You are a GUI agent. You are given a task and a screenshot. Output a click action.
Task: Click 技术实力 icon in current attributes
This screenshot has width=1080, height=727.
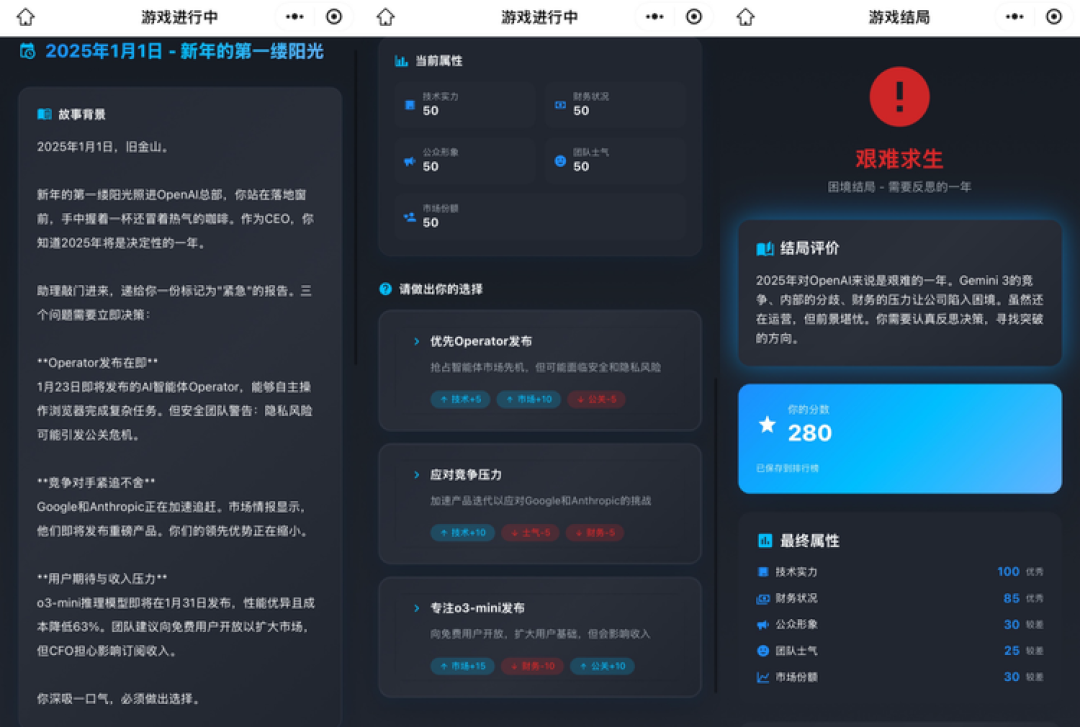tap(410, 105)
